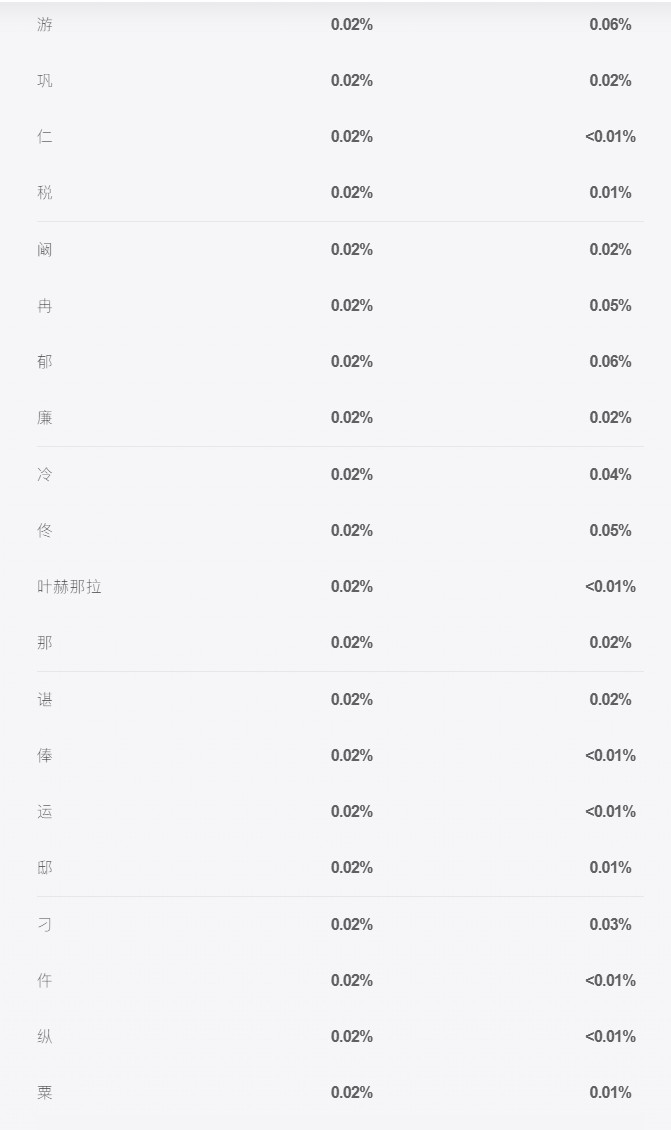Open the surname 纵 entry
Viewport: 671px width, 1130px height.
coord(45,1037)
